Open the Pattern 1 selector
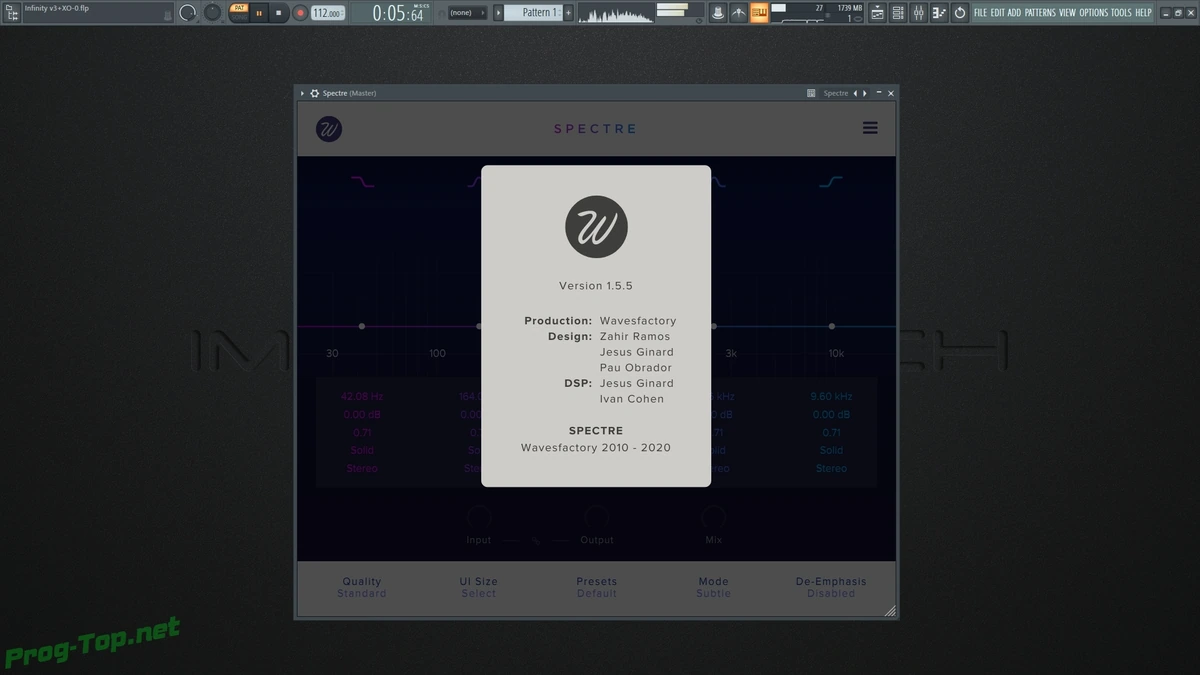Screen dimensions: 1200x675 click(x=533, y=13)
